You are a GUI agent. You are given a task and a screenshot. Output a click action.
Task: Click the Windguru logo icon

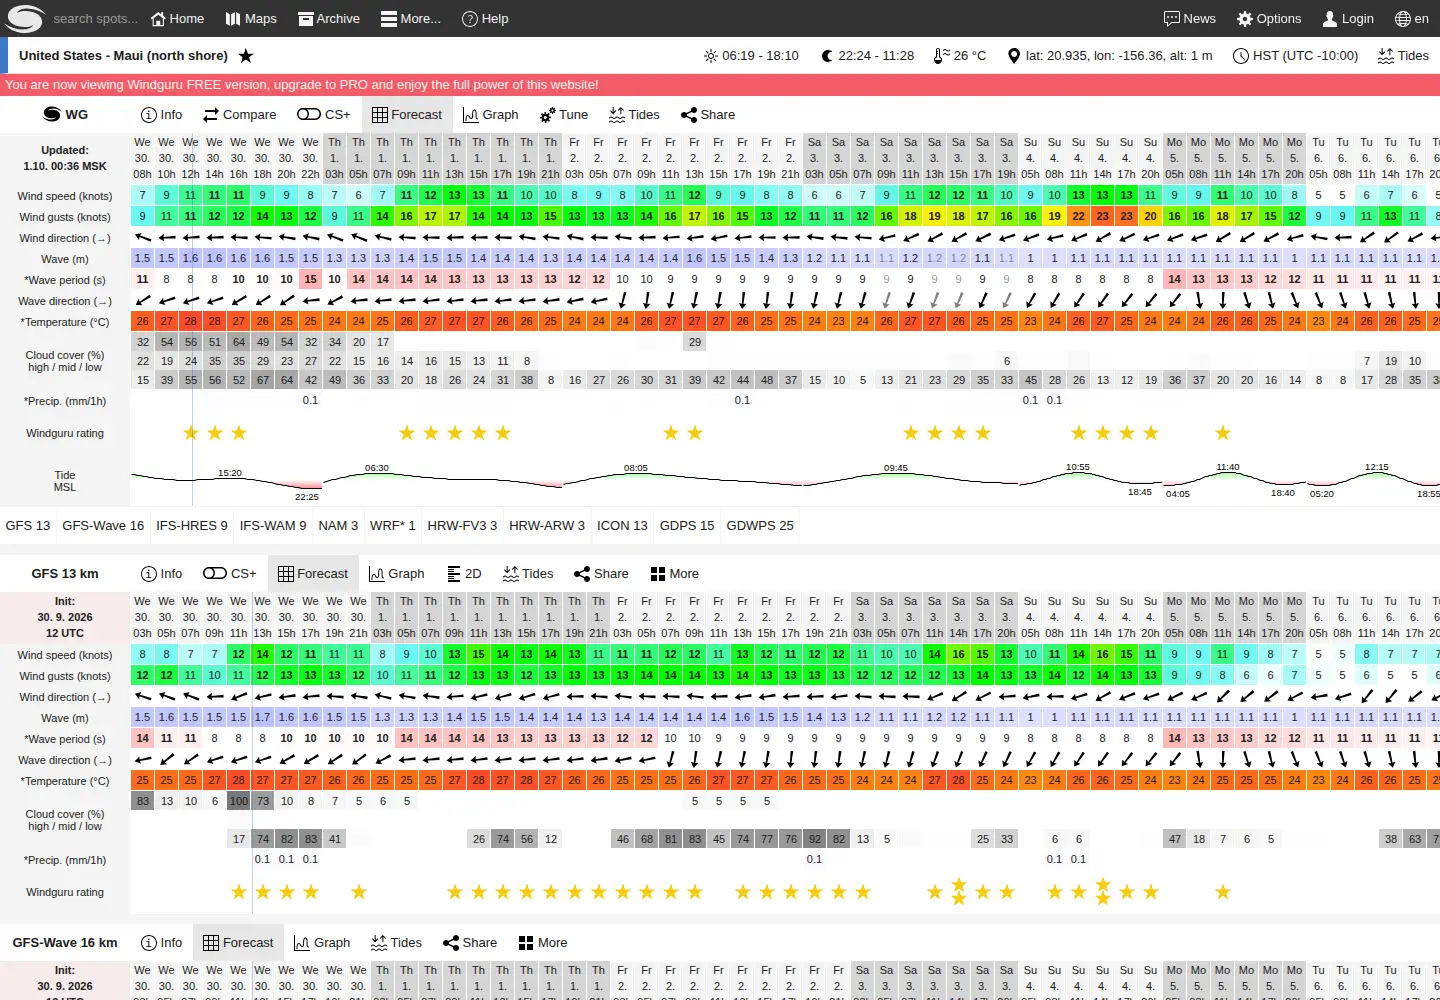pyautogui.click(x=24, y=18)
